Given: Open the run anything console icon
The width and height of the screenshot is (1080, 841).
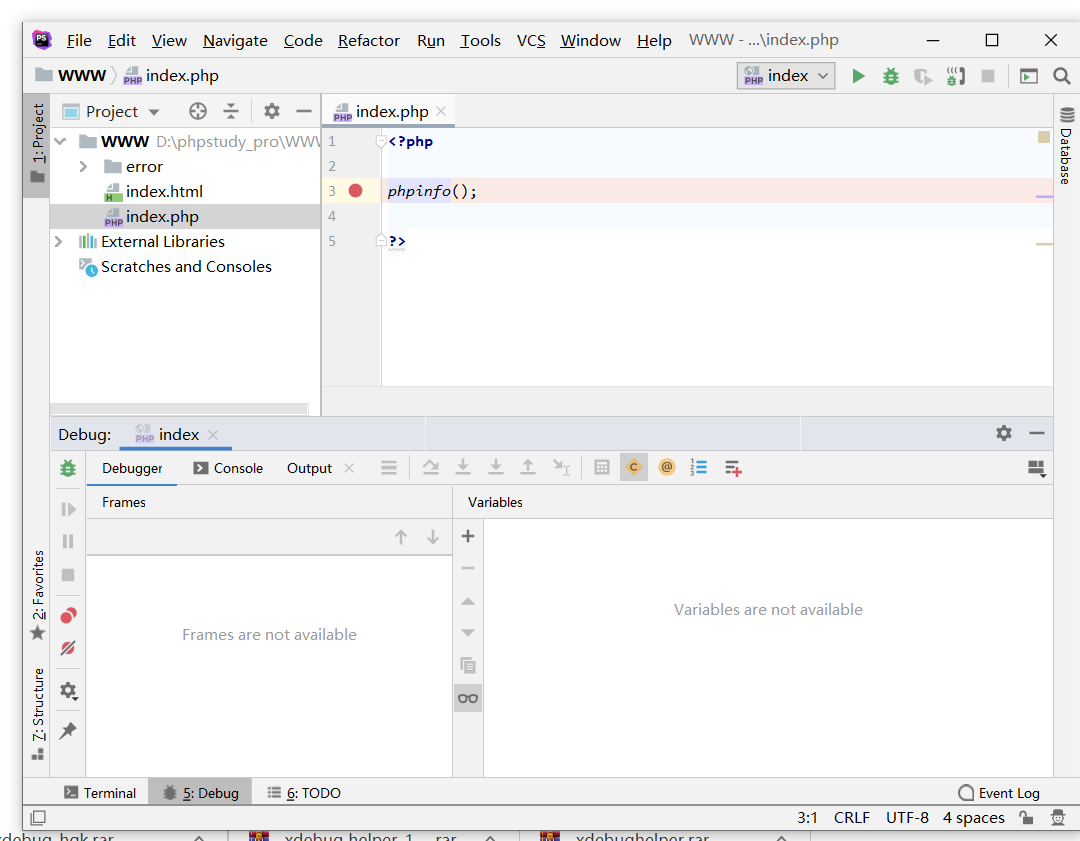Looking at the screenshot, I should (1028, 76).
